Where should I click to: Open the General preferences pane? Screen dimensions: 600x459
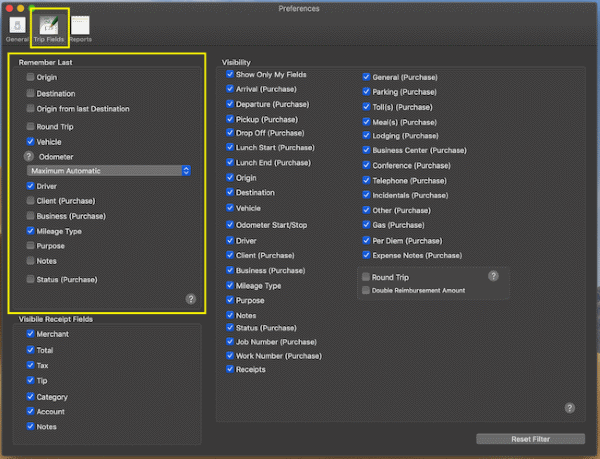[x=17, y=27]
